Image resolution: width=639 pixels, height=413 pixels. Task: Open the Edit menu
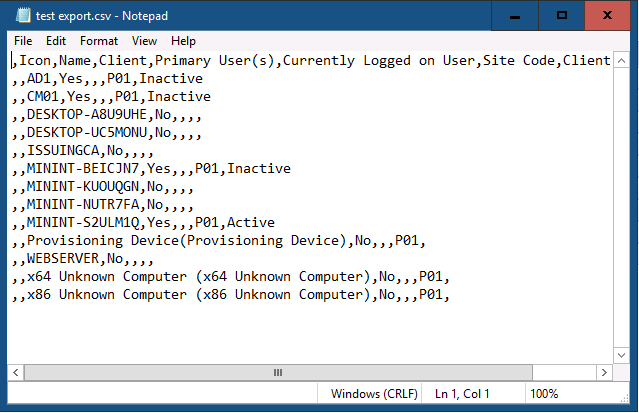tap(56, 41)
